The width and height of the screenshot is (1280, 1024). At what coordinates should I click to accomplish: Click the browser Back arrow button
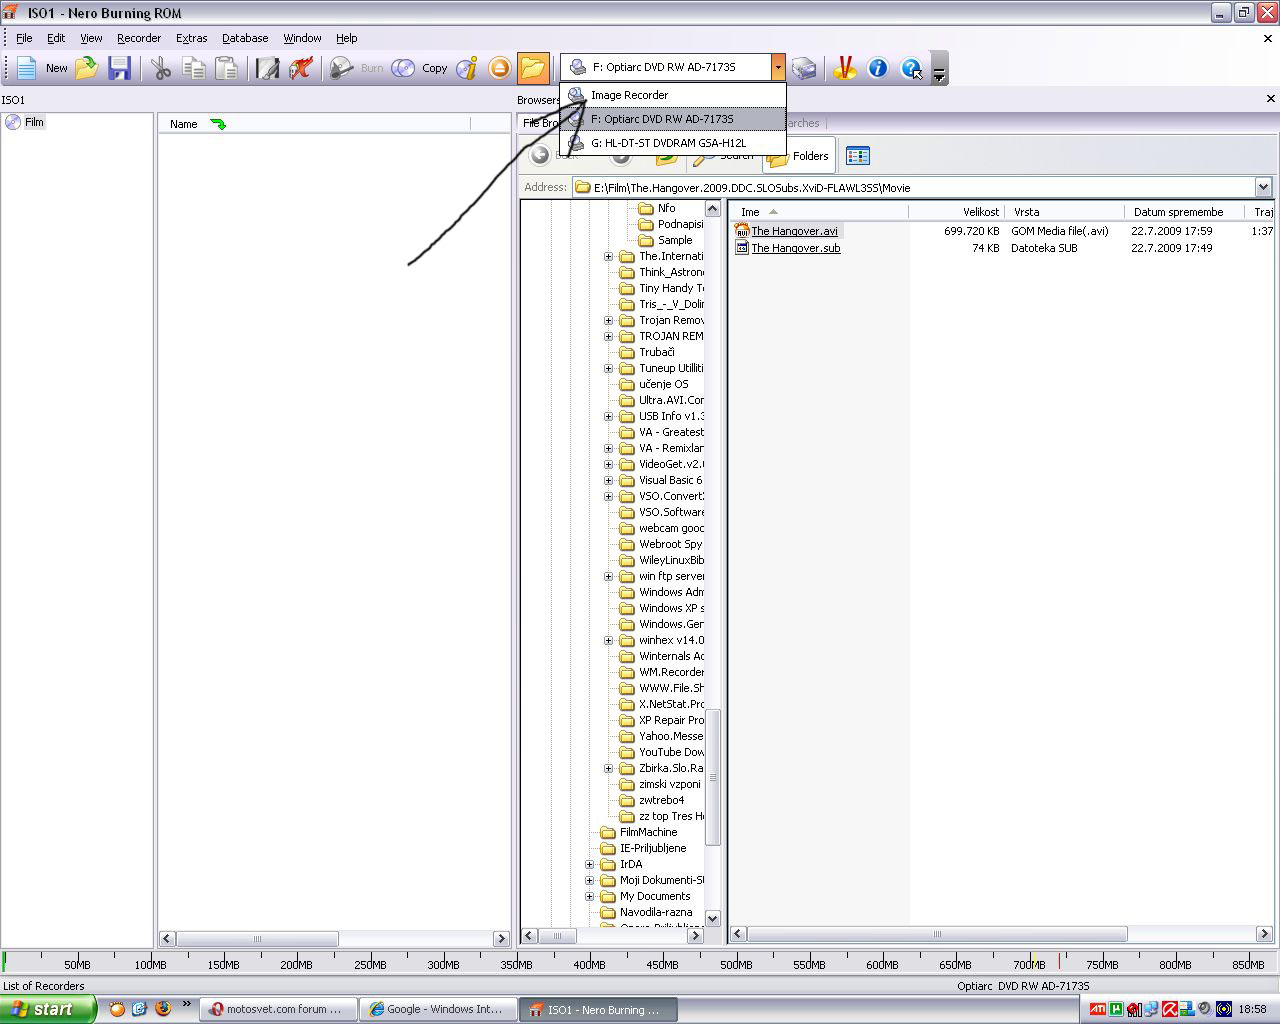[540, 155]
